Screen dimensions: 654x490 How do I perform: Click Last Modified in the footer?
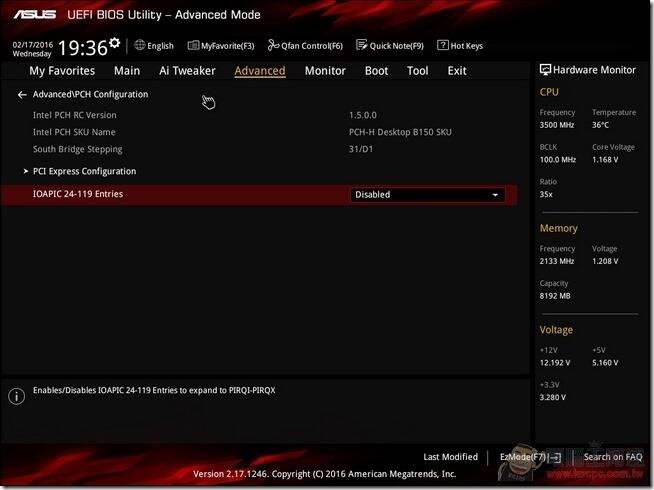[x=450, y=457]
